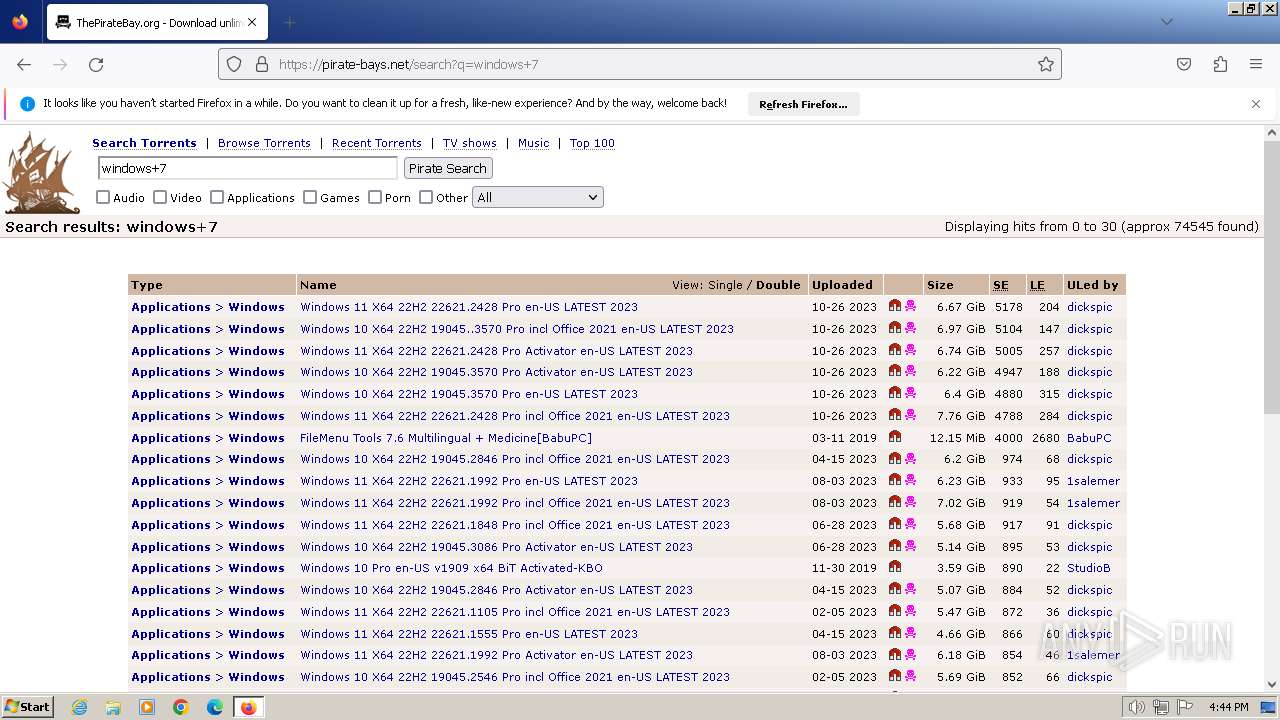
Task: Reload the page with refresh icon
Action: pos(96,64)
